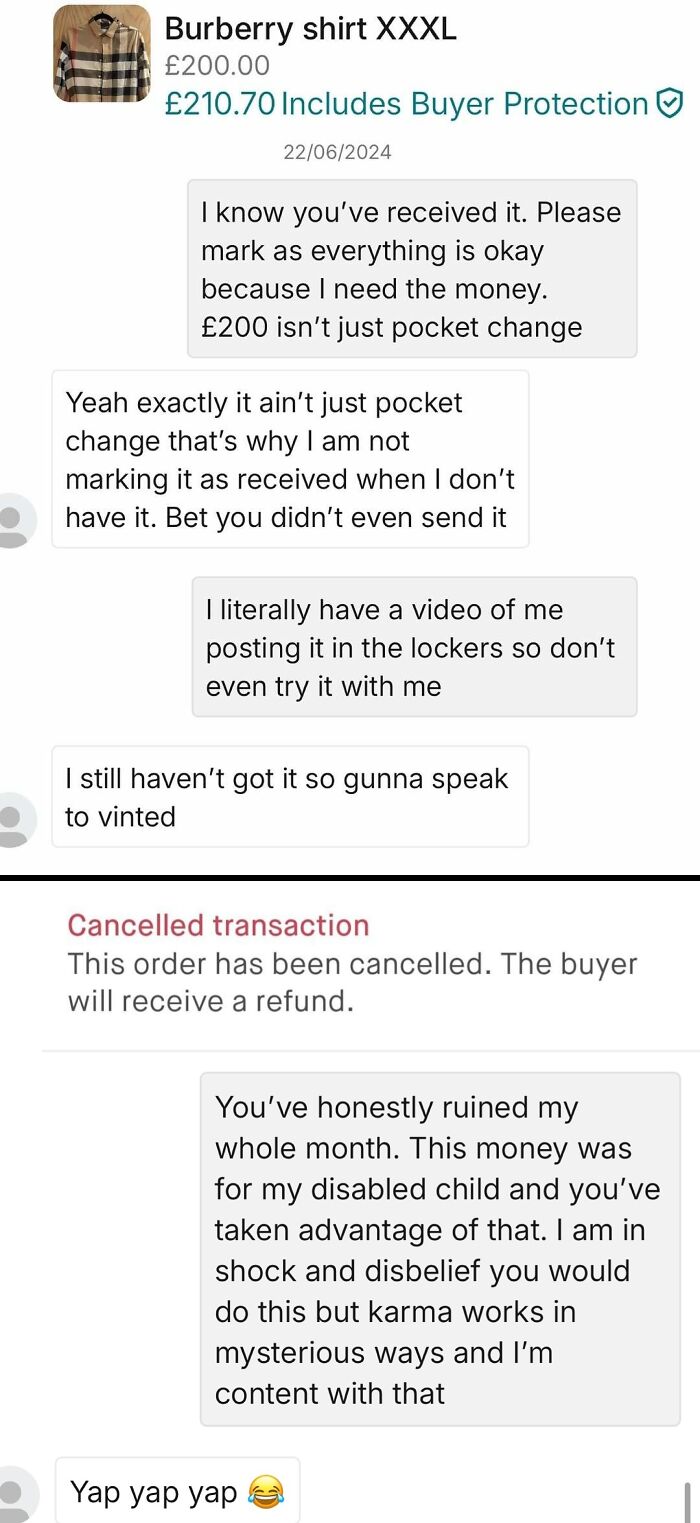Select the 'gunna speak to vinted' message

(x=289, y=796)
